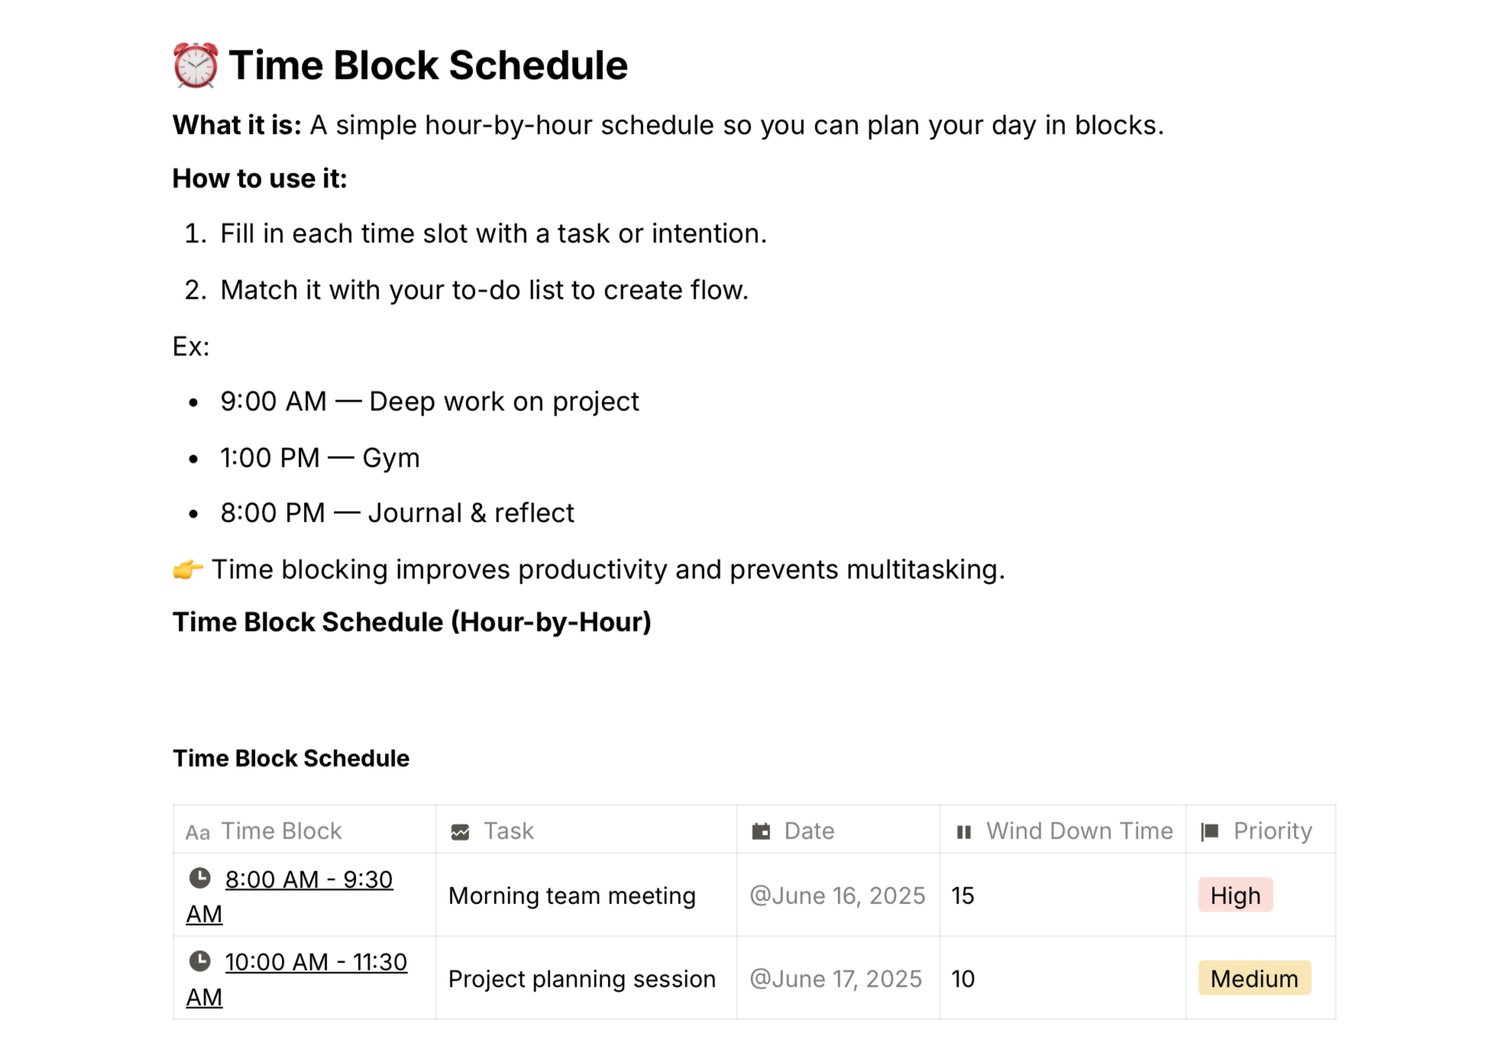The height and width of the screenshot is (1053, 1500).
Task: Select the High priority tag
Action: pos(1235,896)
